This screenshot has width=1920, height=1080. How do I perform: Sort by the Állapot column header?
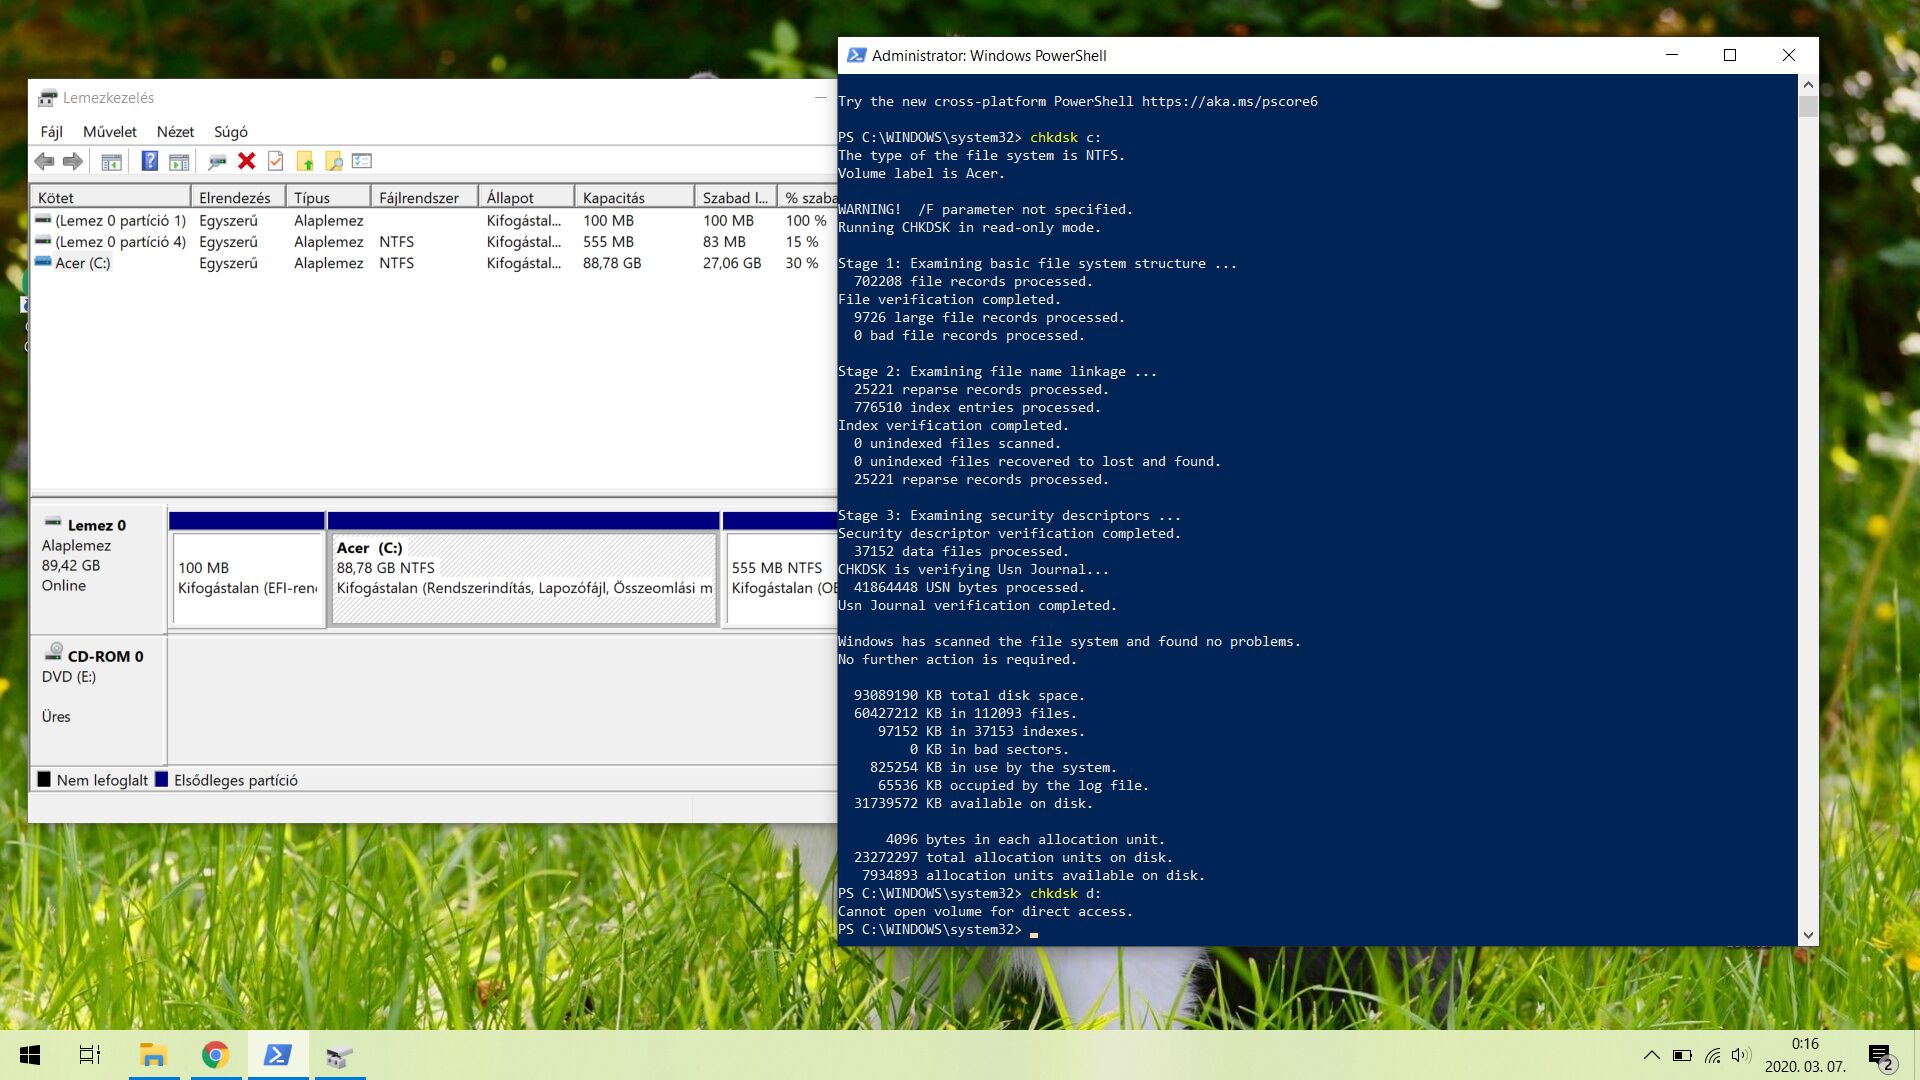tap(526, 198)
